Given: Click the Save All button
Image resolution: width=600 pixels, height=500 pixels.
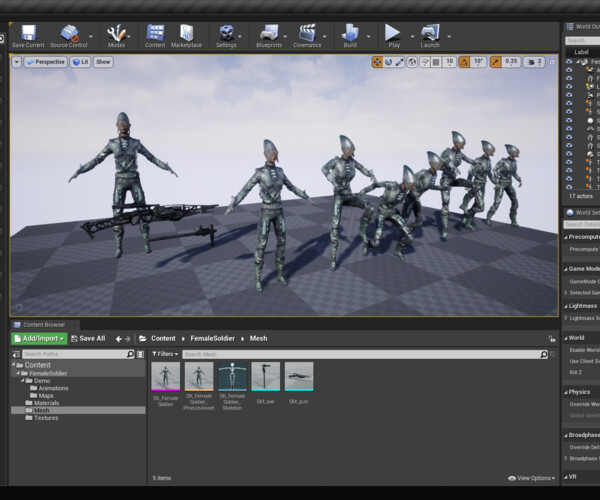Looking at the screenshot, I should [88, 339].
